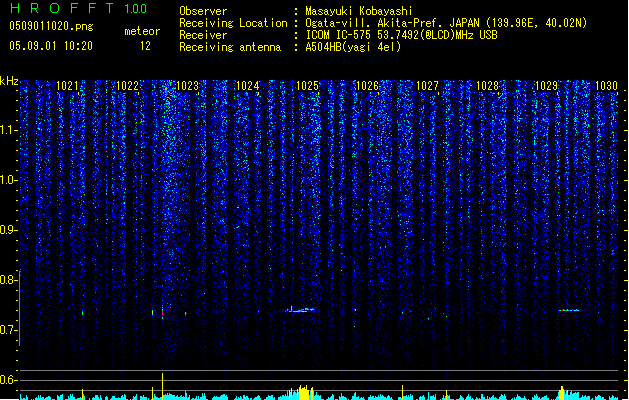Select the filename 0509011020.png

51,26
